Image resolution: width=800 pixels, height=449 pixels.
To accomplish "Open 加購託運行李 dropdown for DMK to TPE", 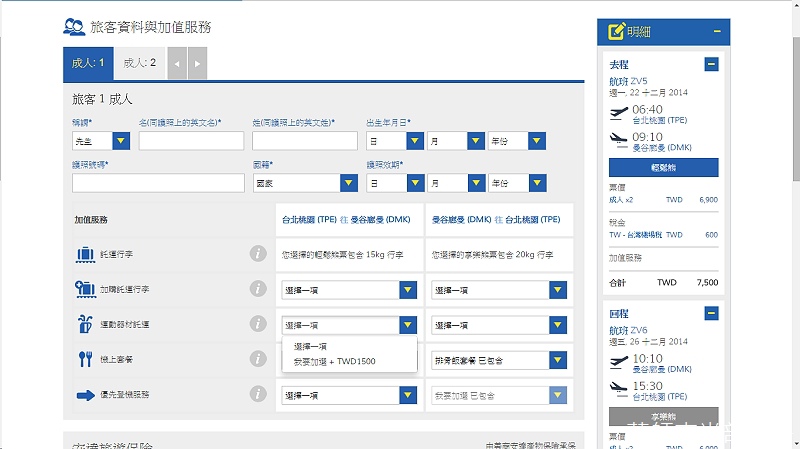I will click(x=499, y=290).
